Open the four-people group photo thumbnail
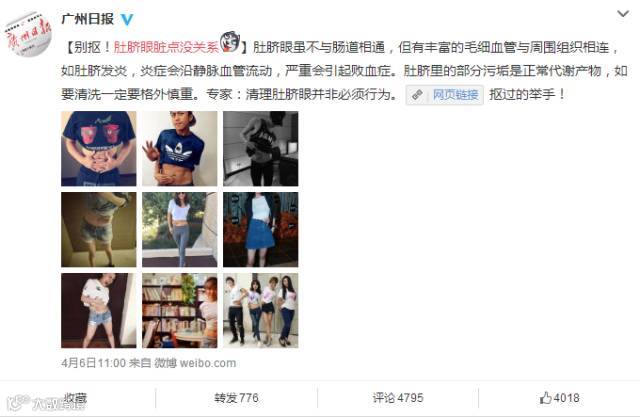This screenshot has height=417, width=640. click(x=260, y=311)
